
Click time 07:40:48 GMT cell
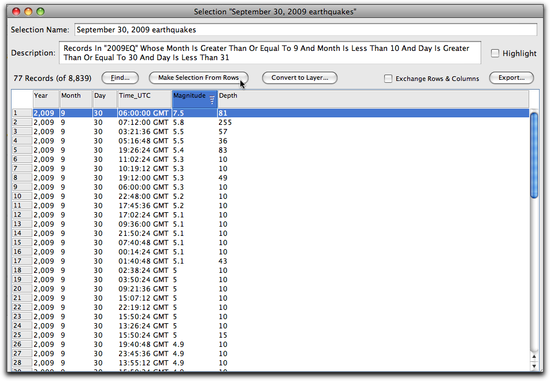pos(144,242)
